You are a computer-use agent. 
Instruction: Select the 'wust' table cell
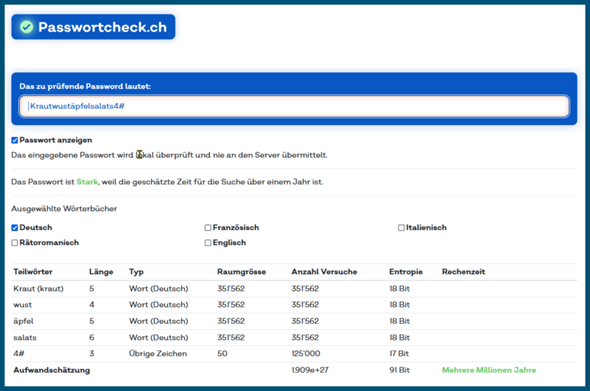[x=23, y=305]
